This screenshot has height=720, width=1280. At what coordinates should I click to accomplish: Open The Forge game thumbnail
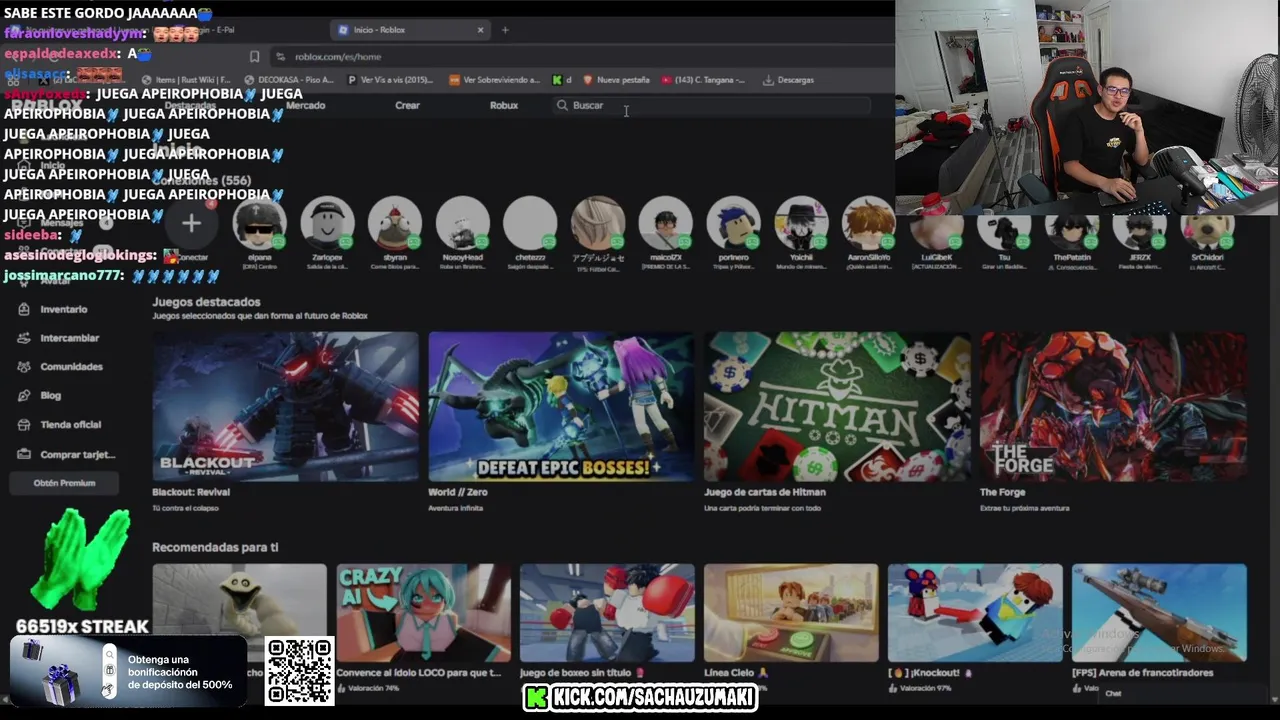pyautogui.click(x=1113, y=406)
